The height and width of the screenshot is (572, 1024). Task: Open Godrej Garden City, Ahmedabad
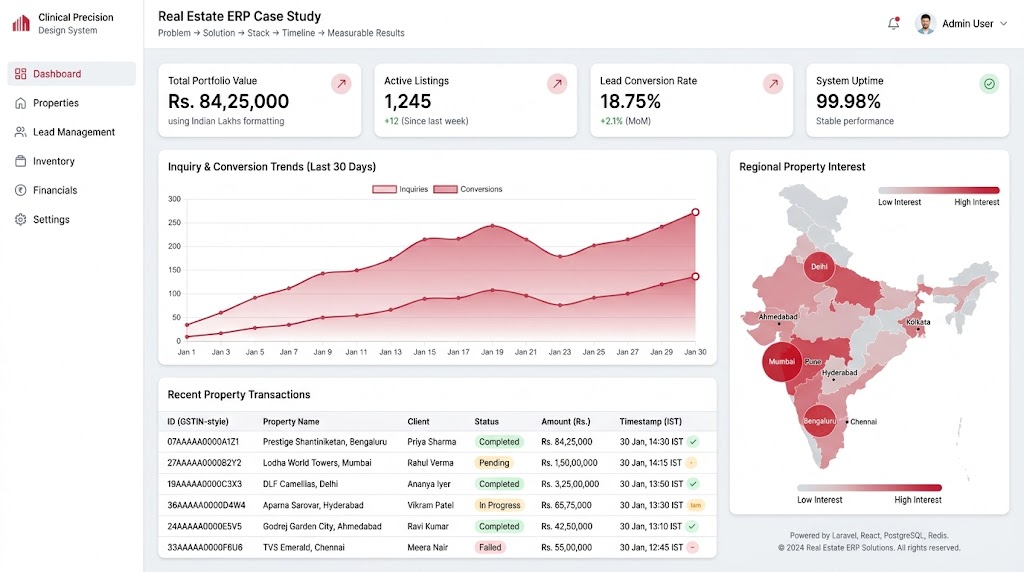(x=322, y=526)
